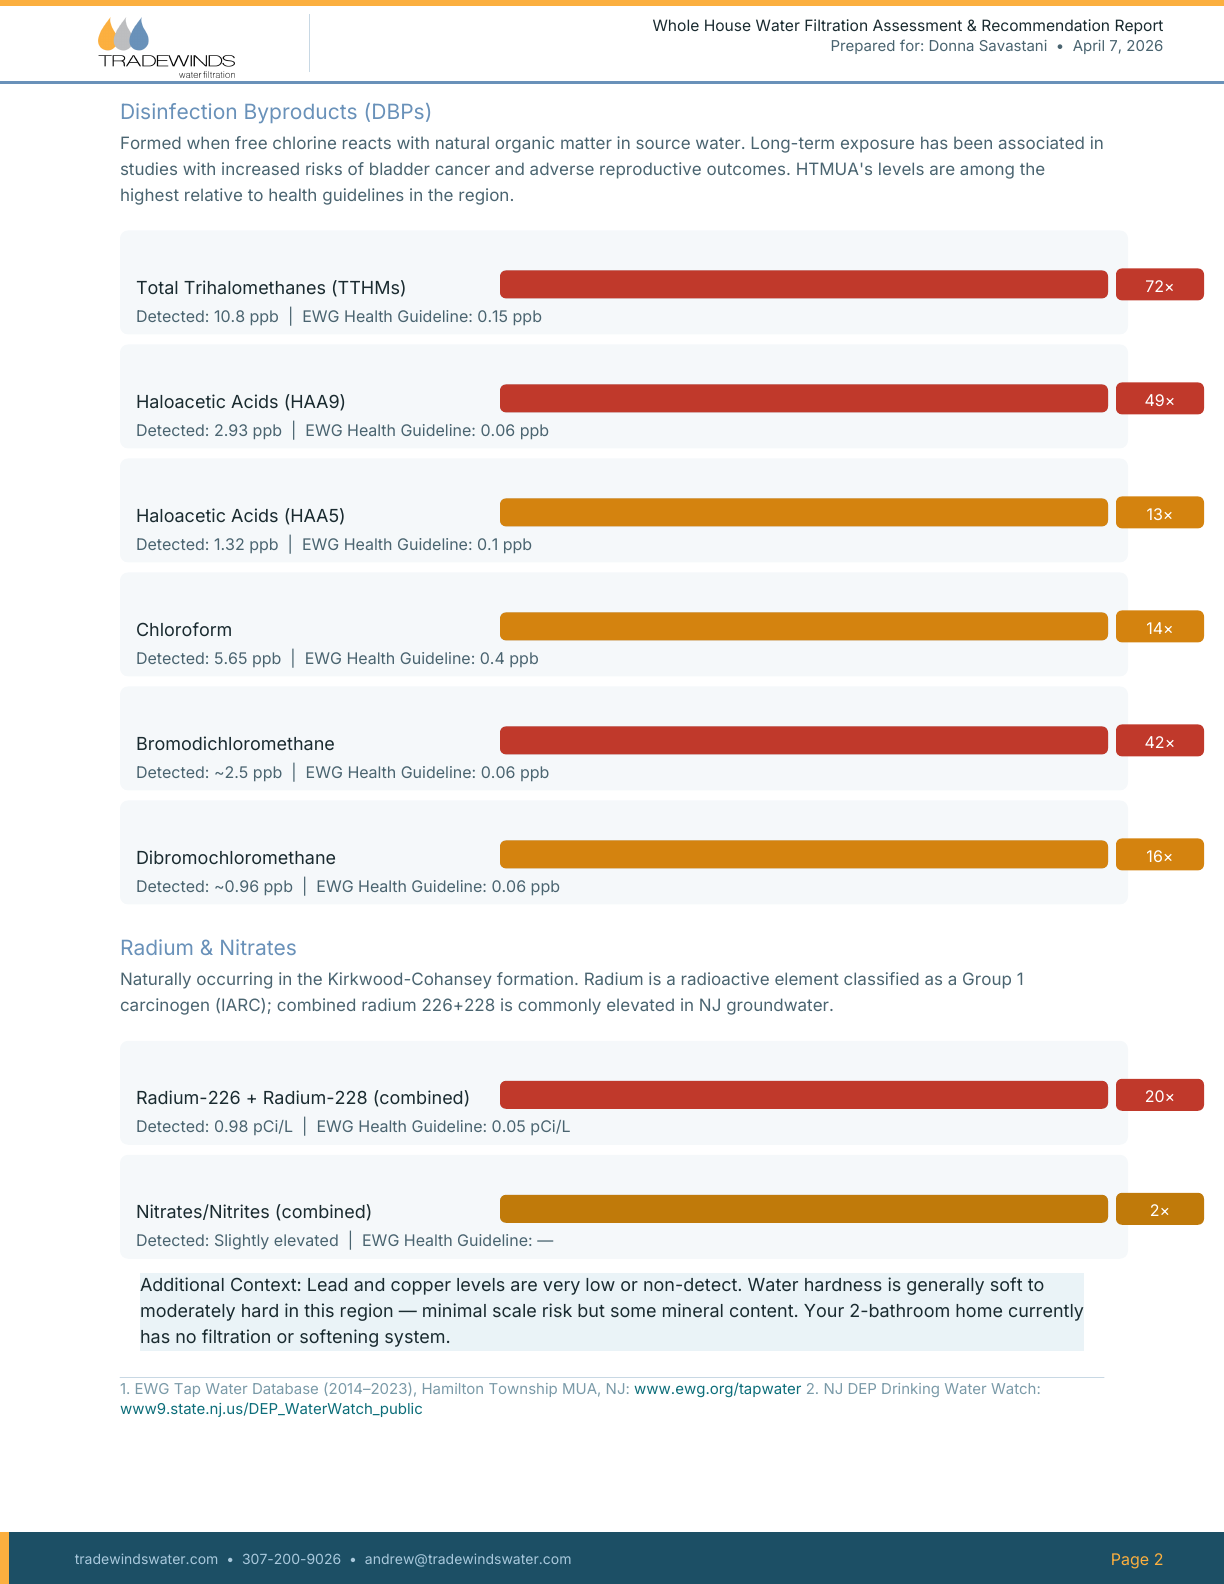This screenshot has height=1584, width=1224.
Task: Click the 49× badge for HAA9
Action: click(1159, 399)
